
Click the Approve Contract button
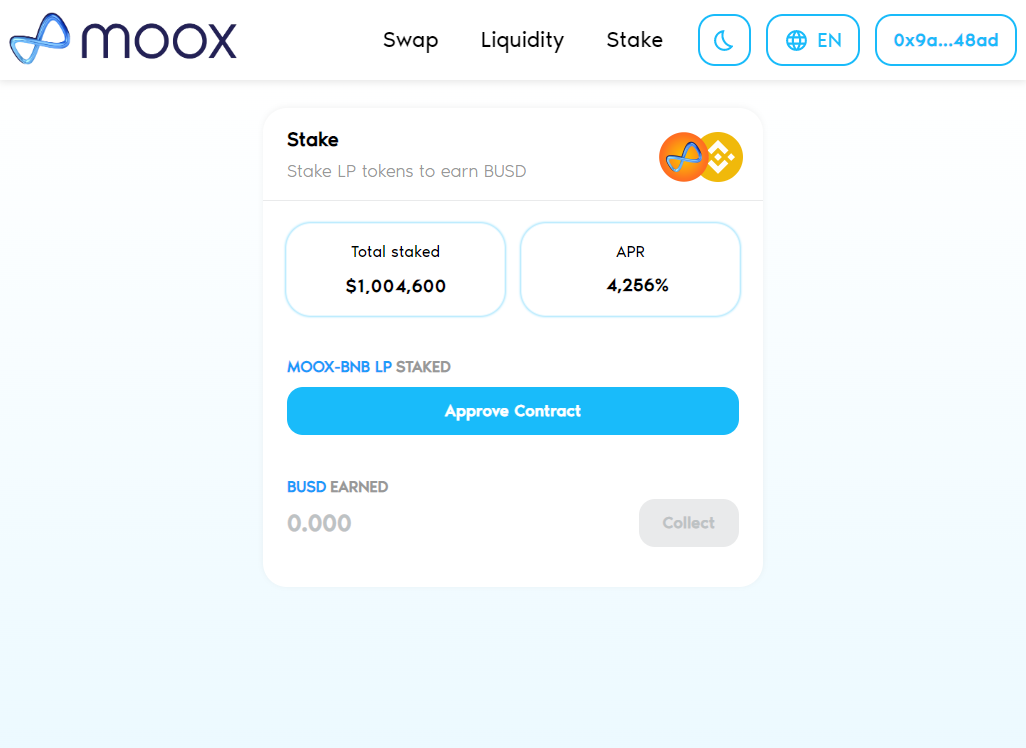pyautogui.click(x=513, y=411)
